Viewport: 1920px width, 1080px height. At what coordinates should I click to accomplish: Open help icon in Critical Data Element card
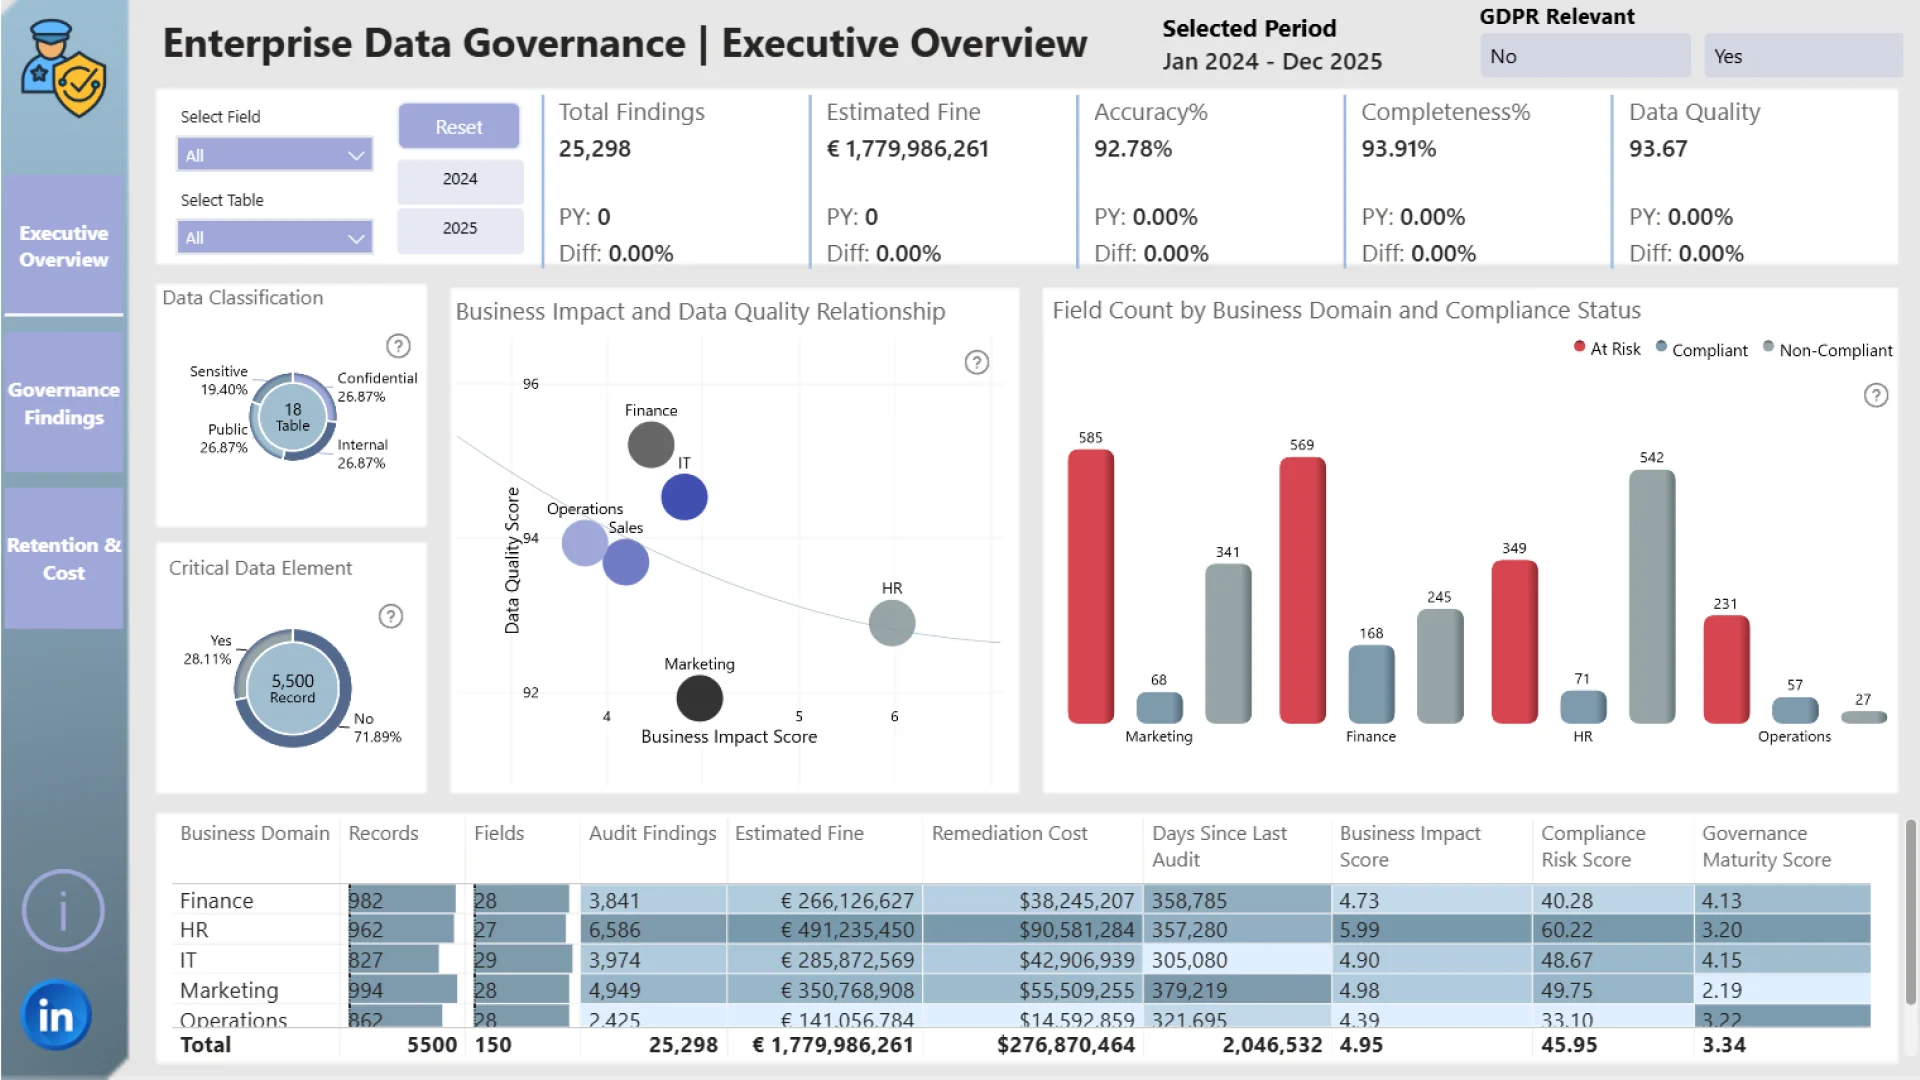(391, 616)
